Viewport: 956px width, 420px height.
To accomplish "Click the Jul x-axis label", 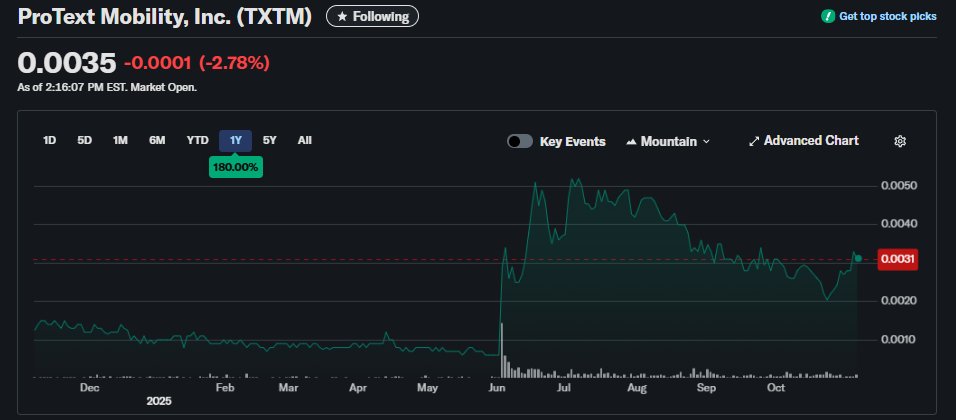I will click(564, 388).
